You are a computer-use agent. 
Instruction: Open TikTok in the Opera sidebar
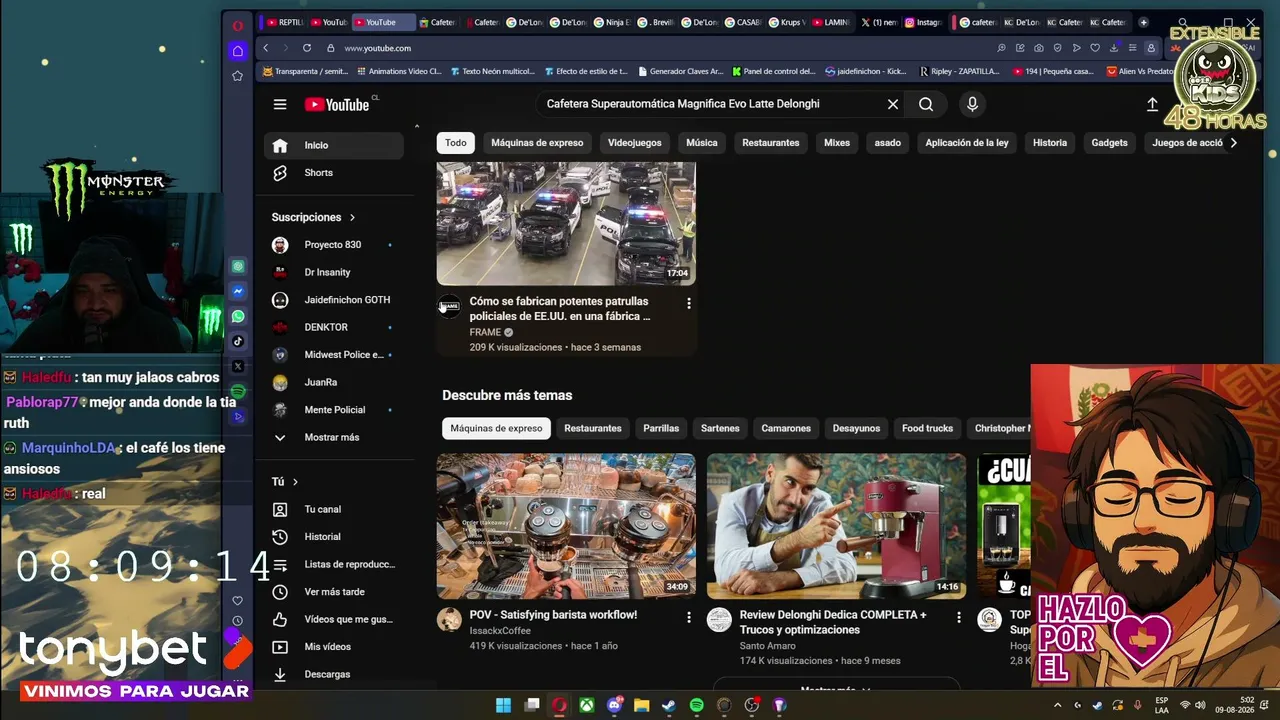(x=238, y=341)
